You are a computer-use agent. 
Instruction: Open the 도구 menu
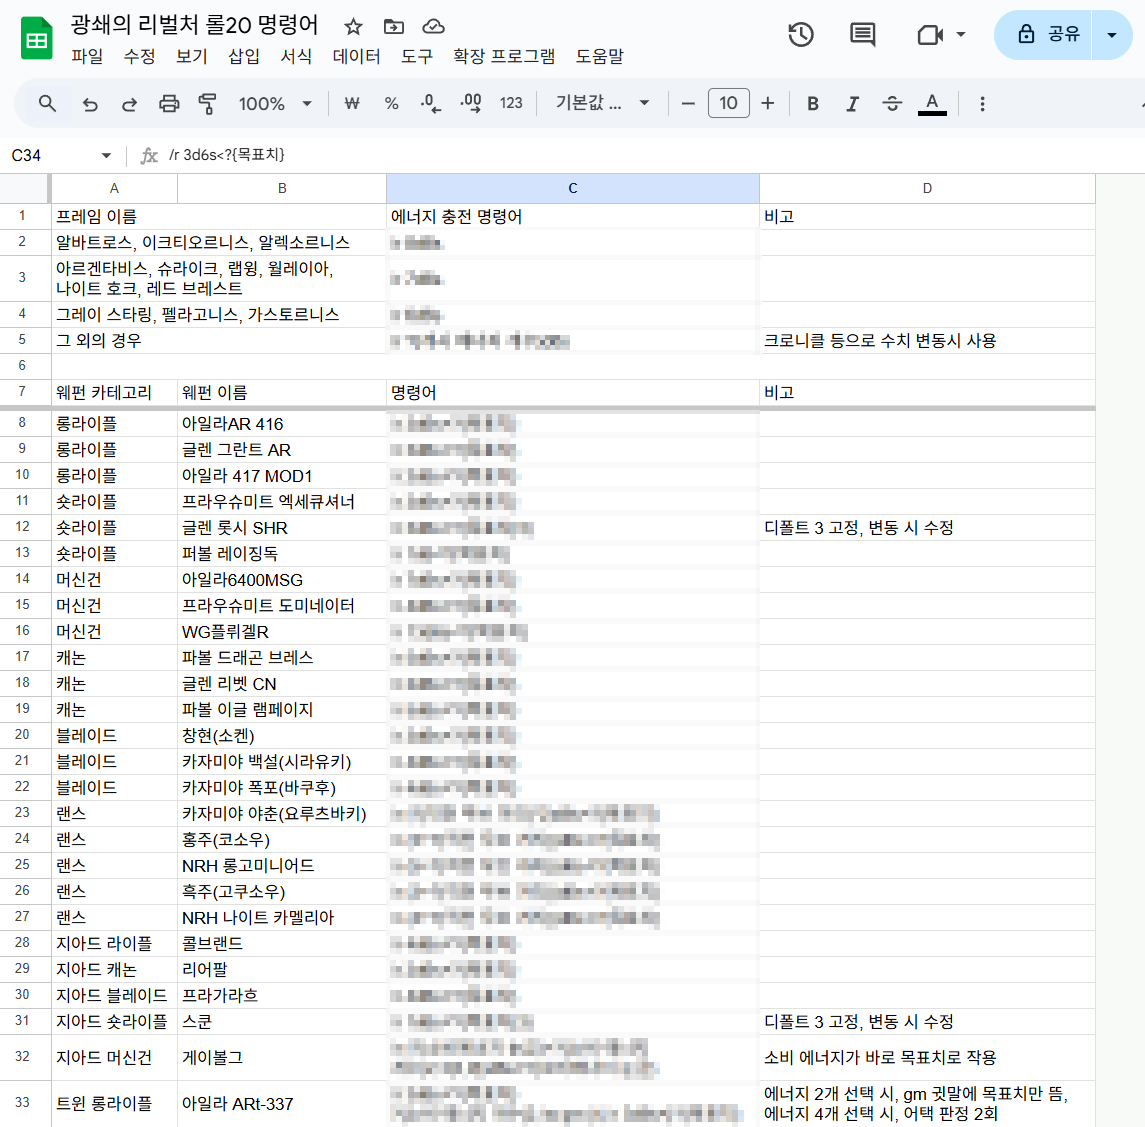point(417,56)
